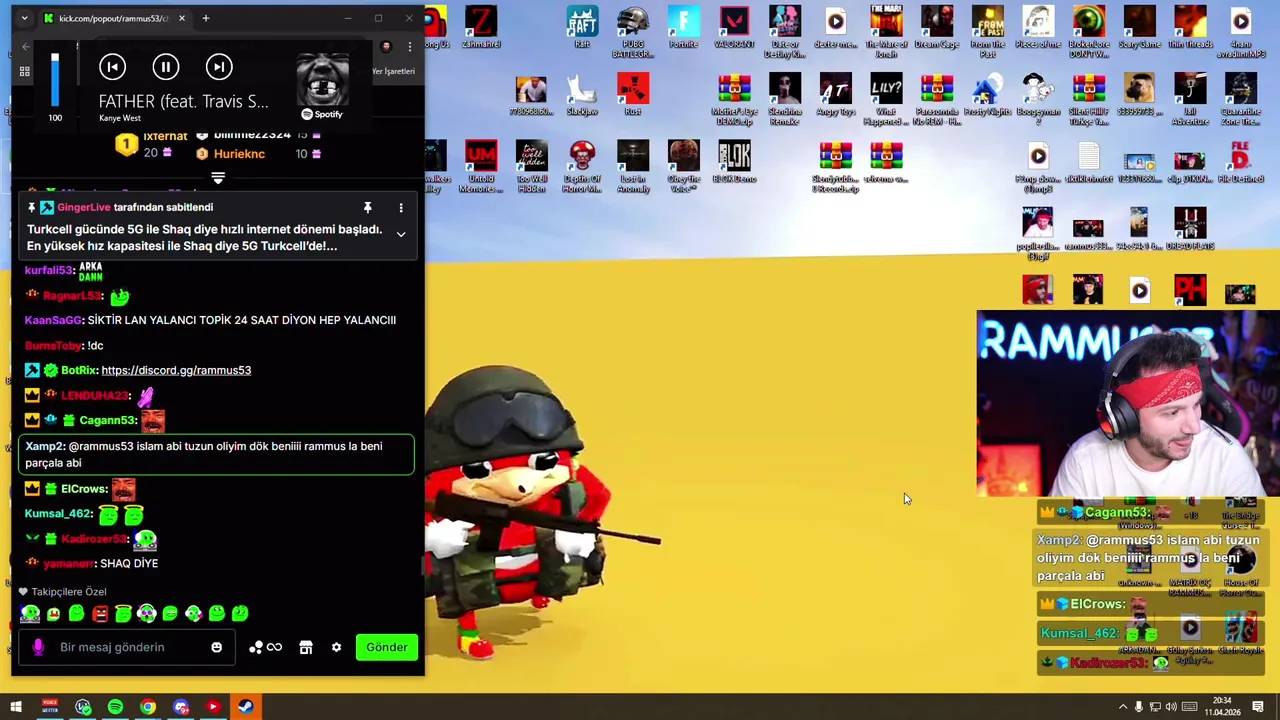This screenshot has width=1280, height=720.
Task: Close the kick.com browser tab
Action: (181, 18)
